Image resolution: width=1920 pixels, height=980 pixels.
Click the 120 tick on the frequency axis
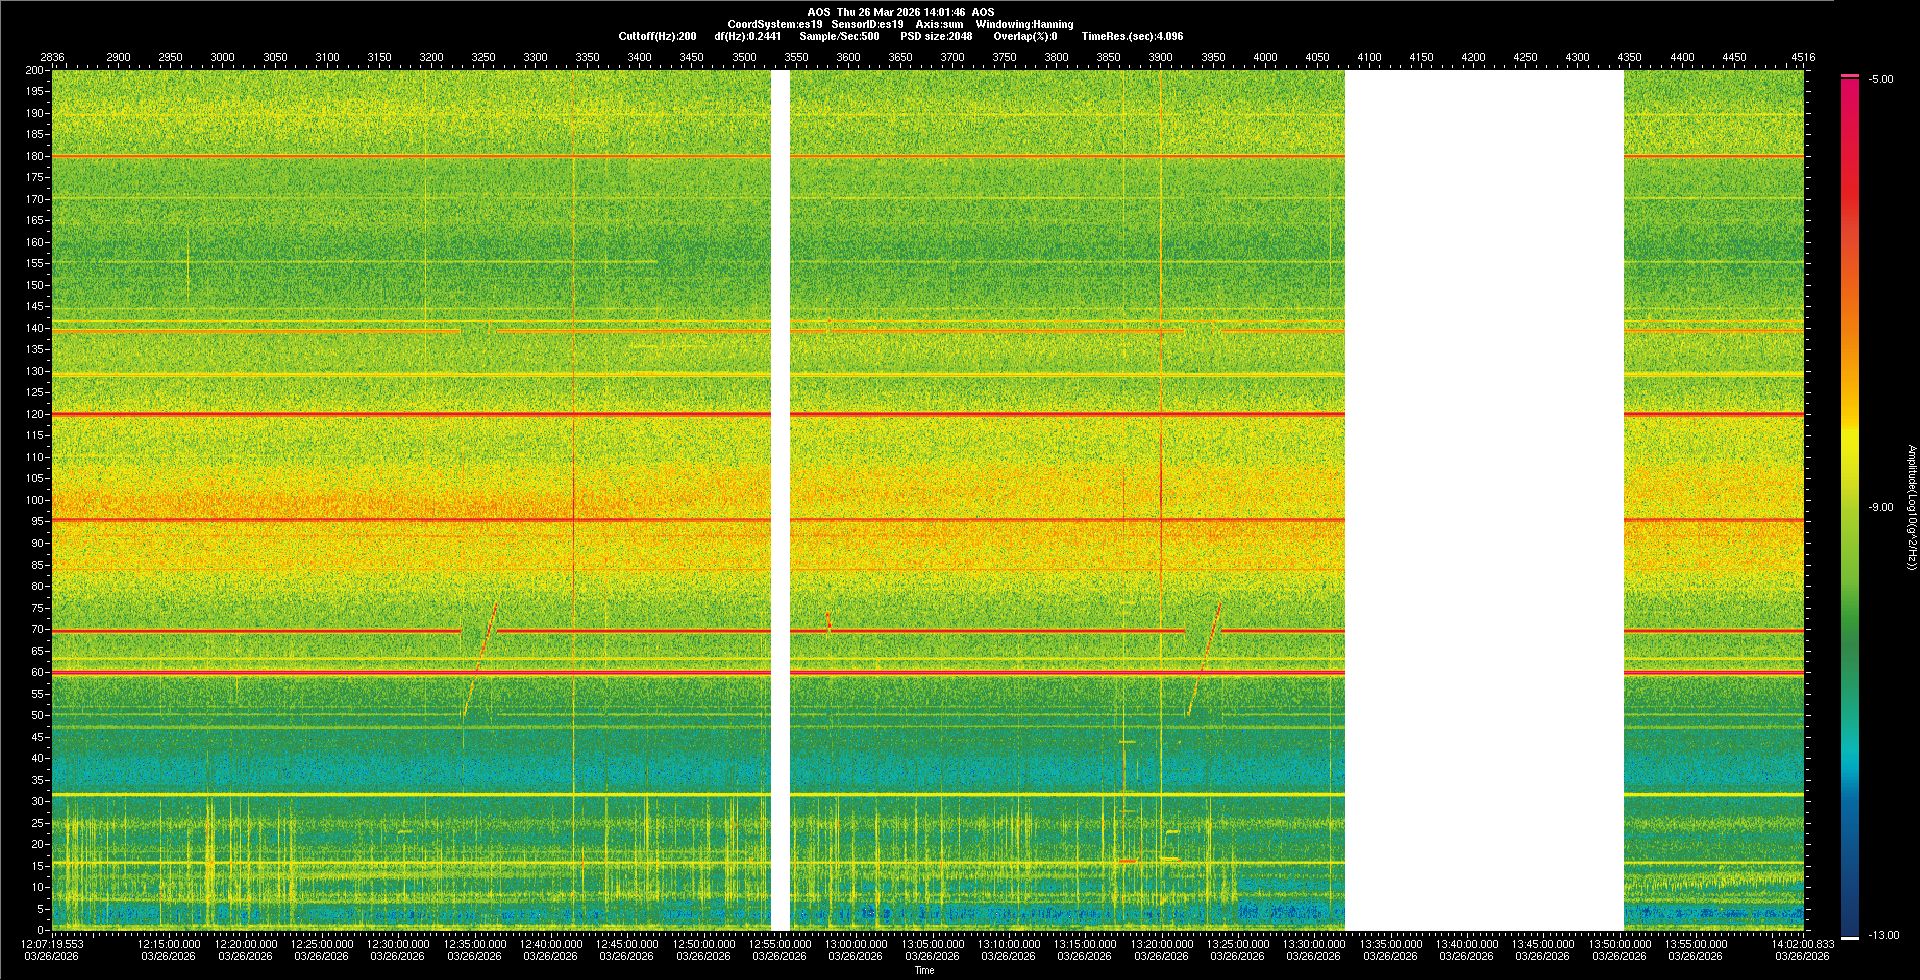(34, 414)
